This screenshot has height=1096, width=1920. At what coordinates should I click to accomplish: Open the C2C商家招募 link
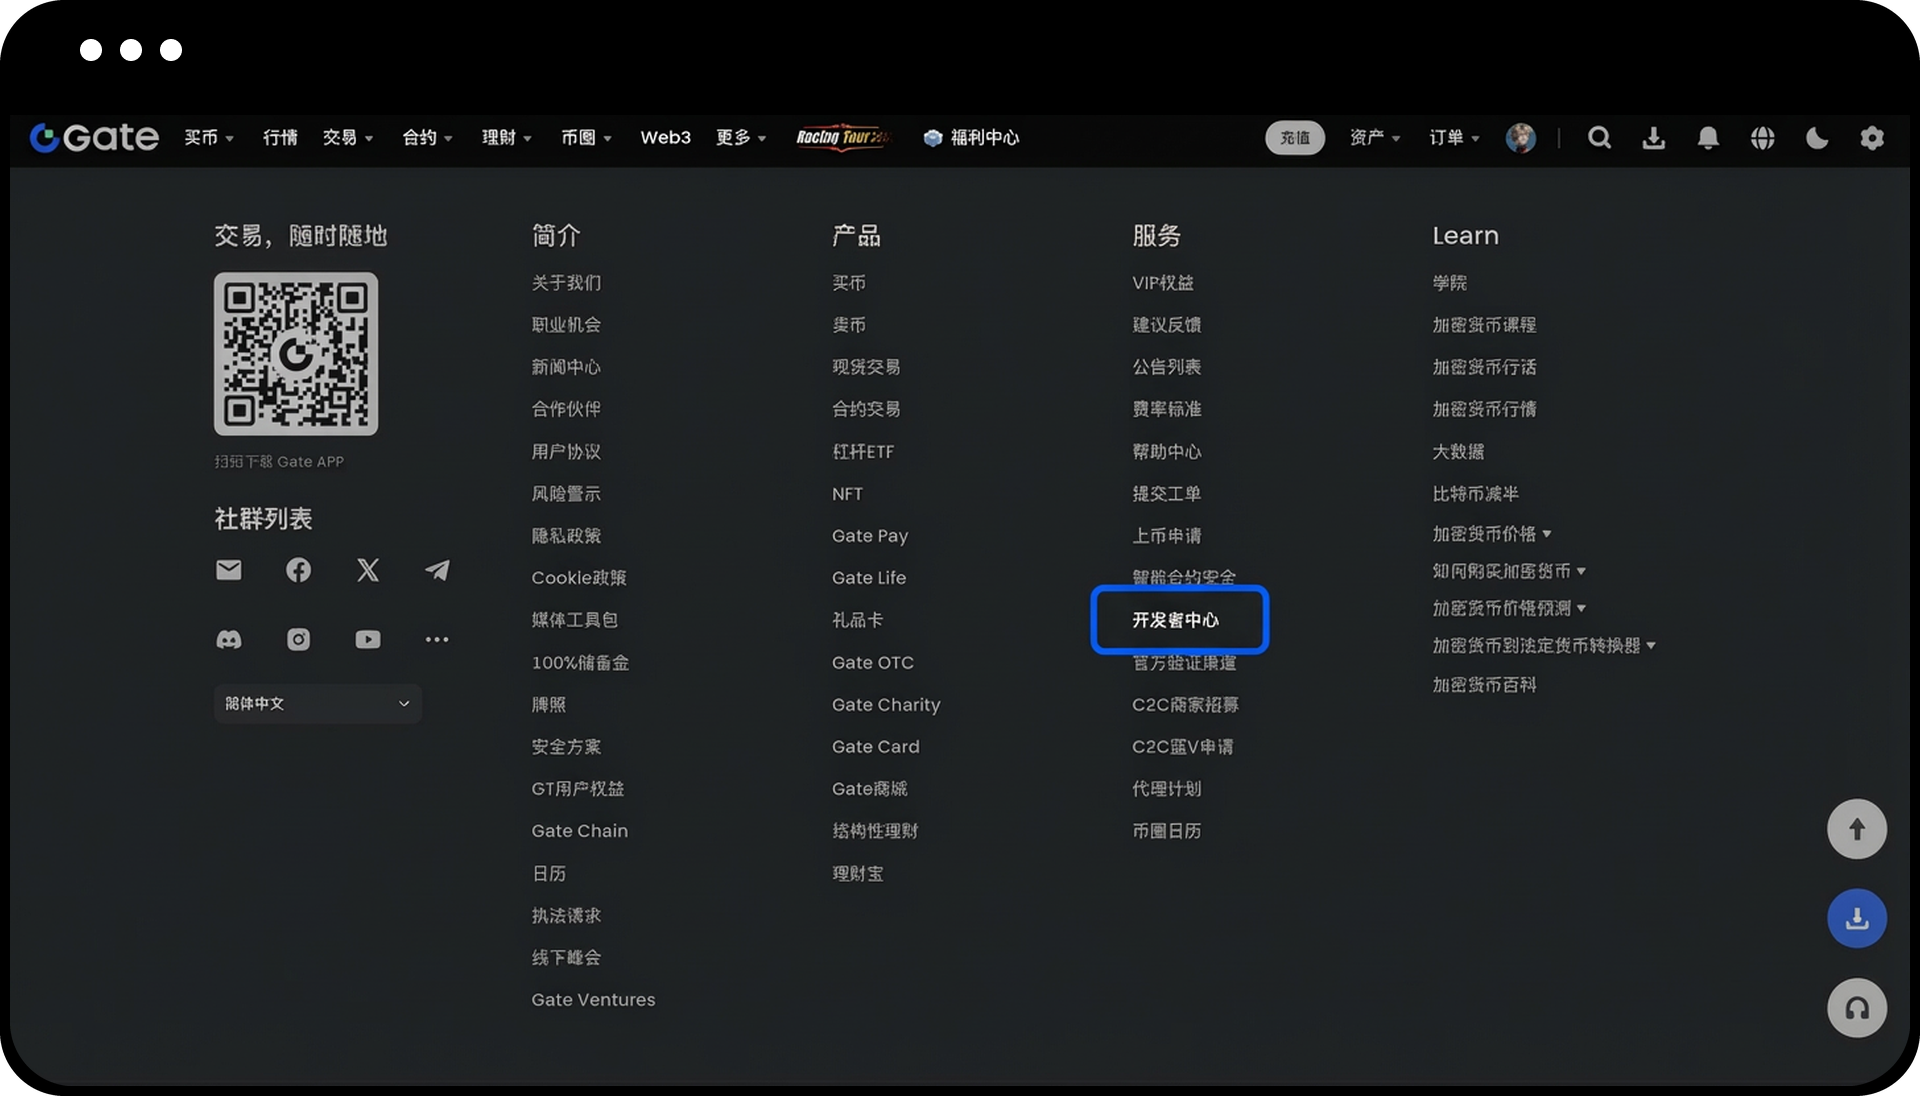tap(1185, 705)
